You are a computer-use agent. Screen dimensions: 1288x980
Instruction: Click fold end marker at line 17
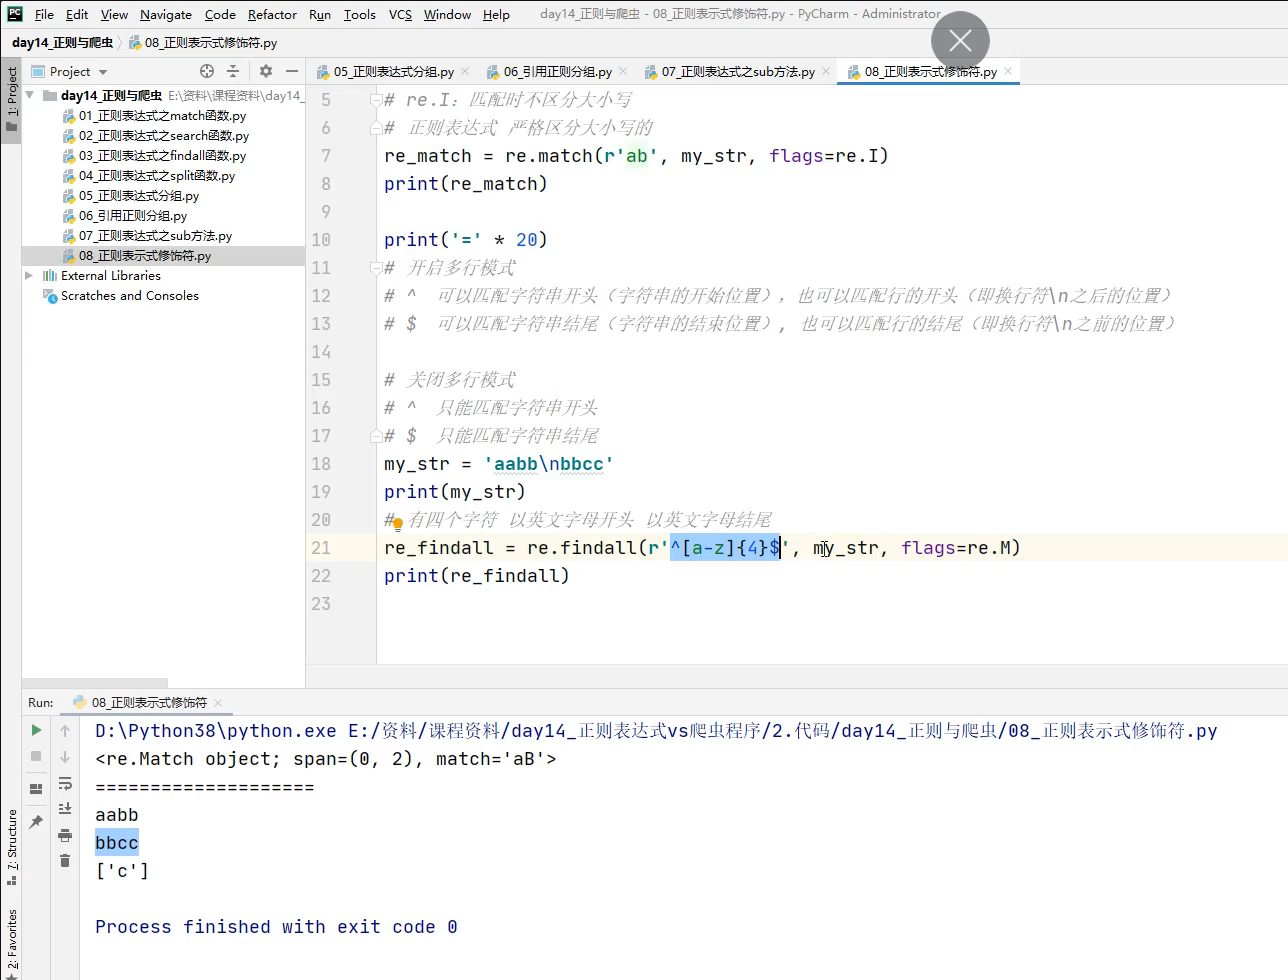click(x=376, y=435)
